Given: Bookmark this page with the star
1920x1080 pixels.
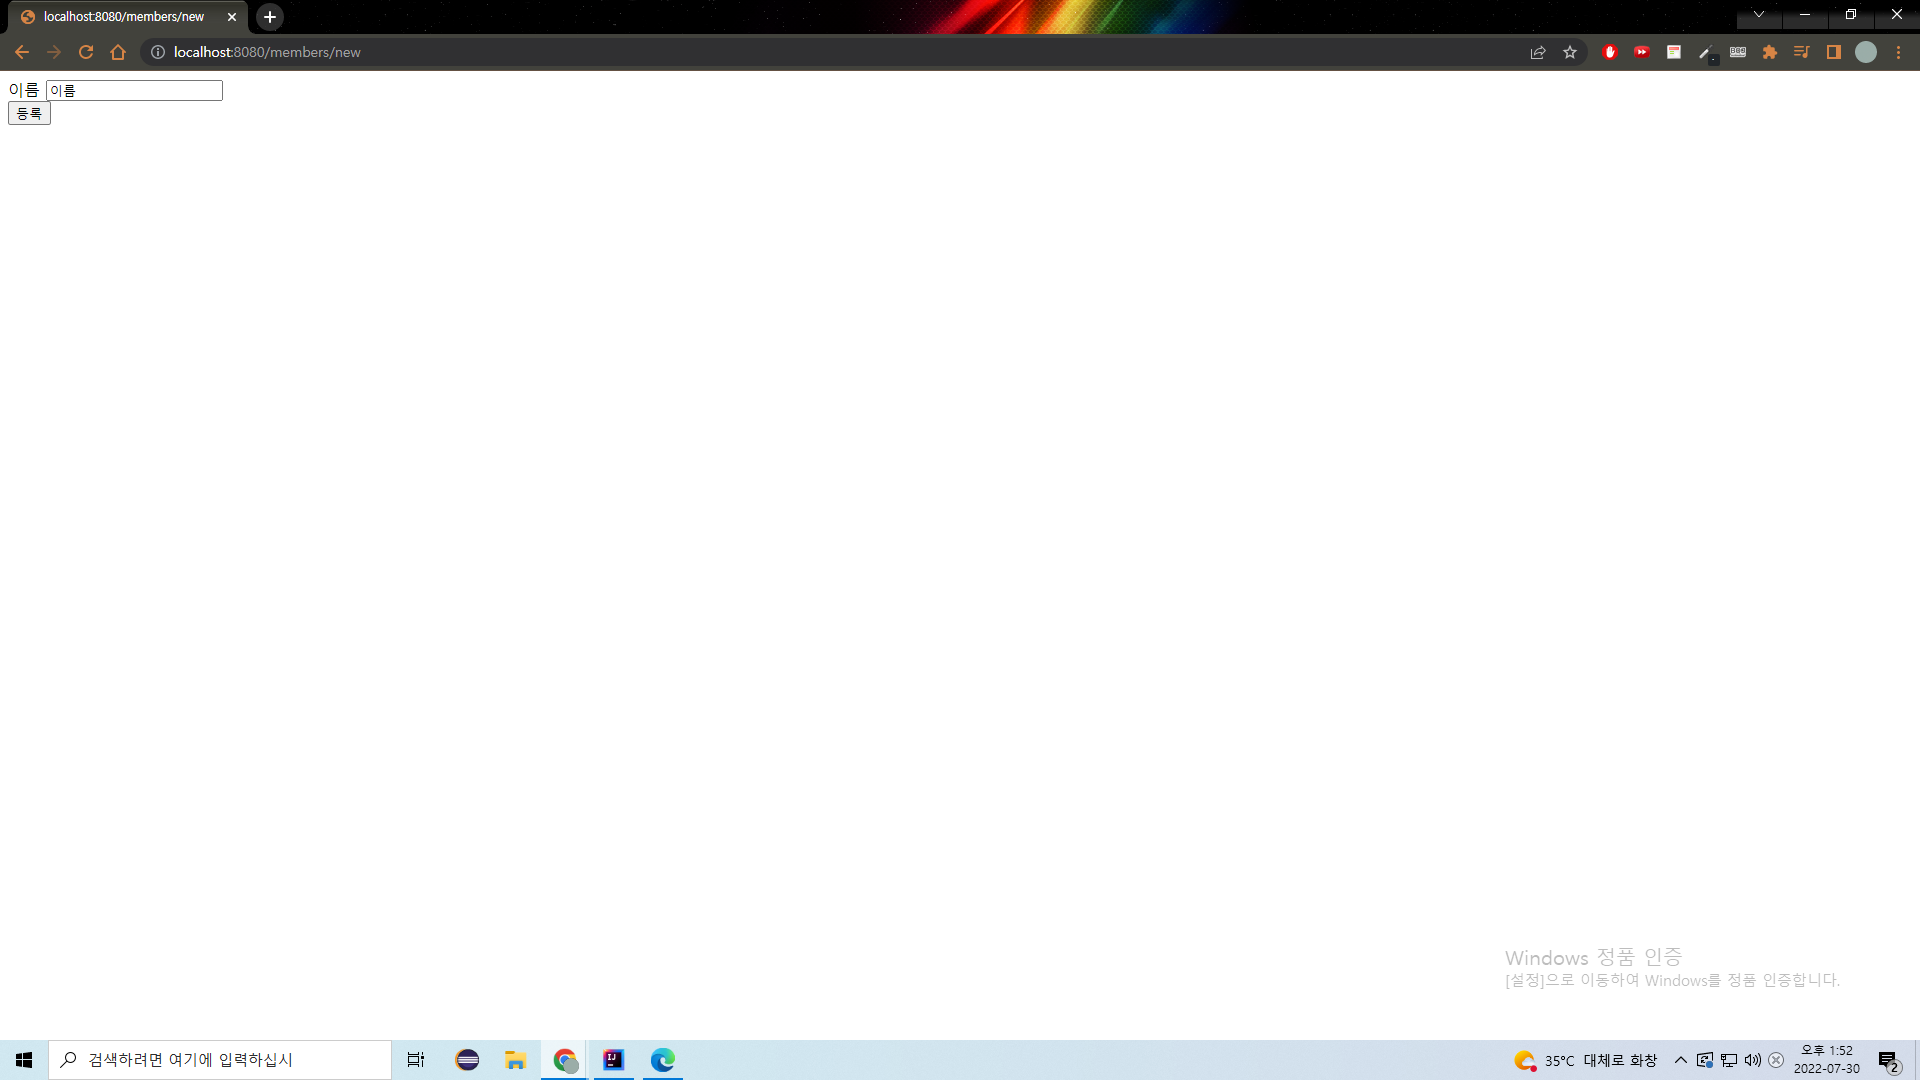Looking at the screenshot, I should tap(1570, 52).
